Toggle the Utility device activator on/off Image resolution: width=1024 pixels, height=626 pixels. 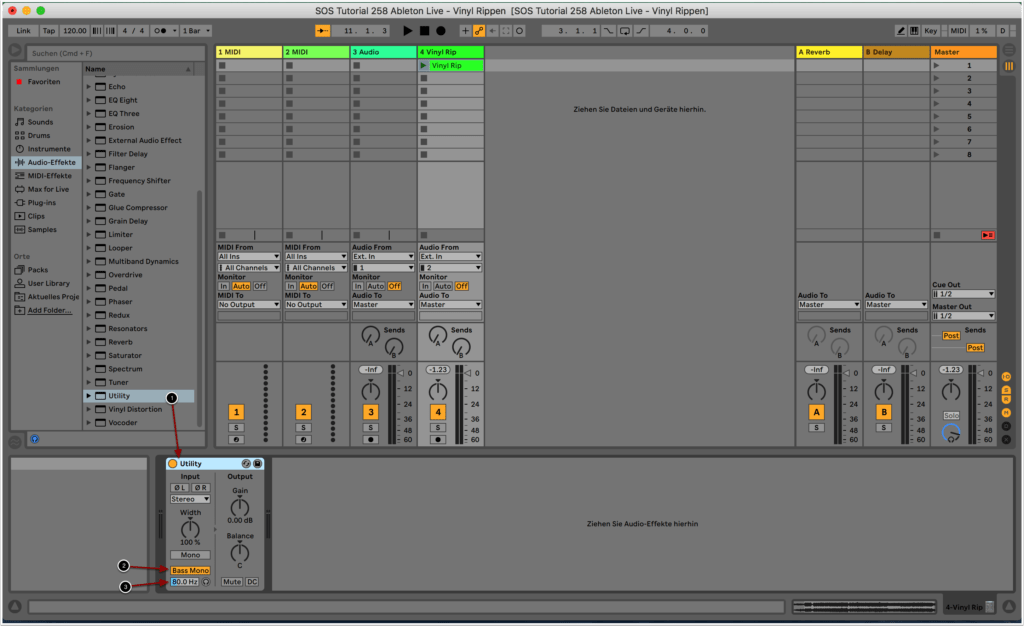coord(173,464)
